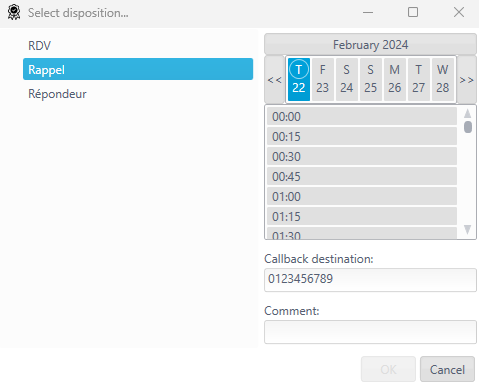Choose the 00:30 time slot
The height and width of the screenshot is (386, 479).
click(362, 156)
